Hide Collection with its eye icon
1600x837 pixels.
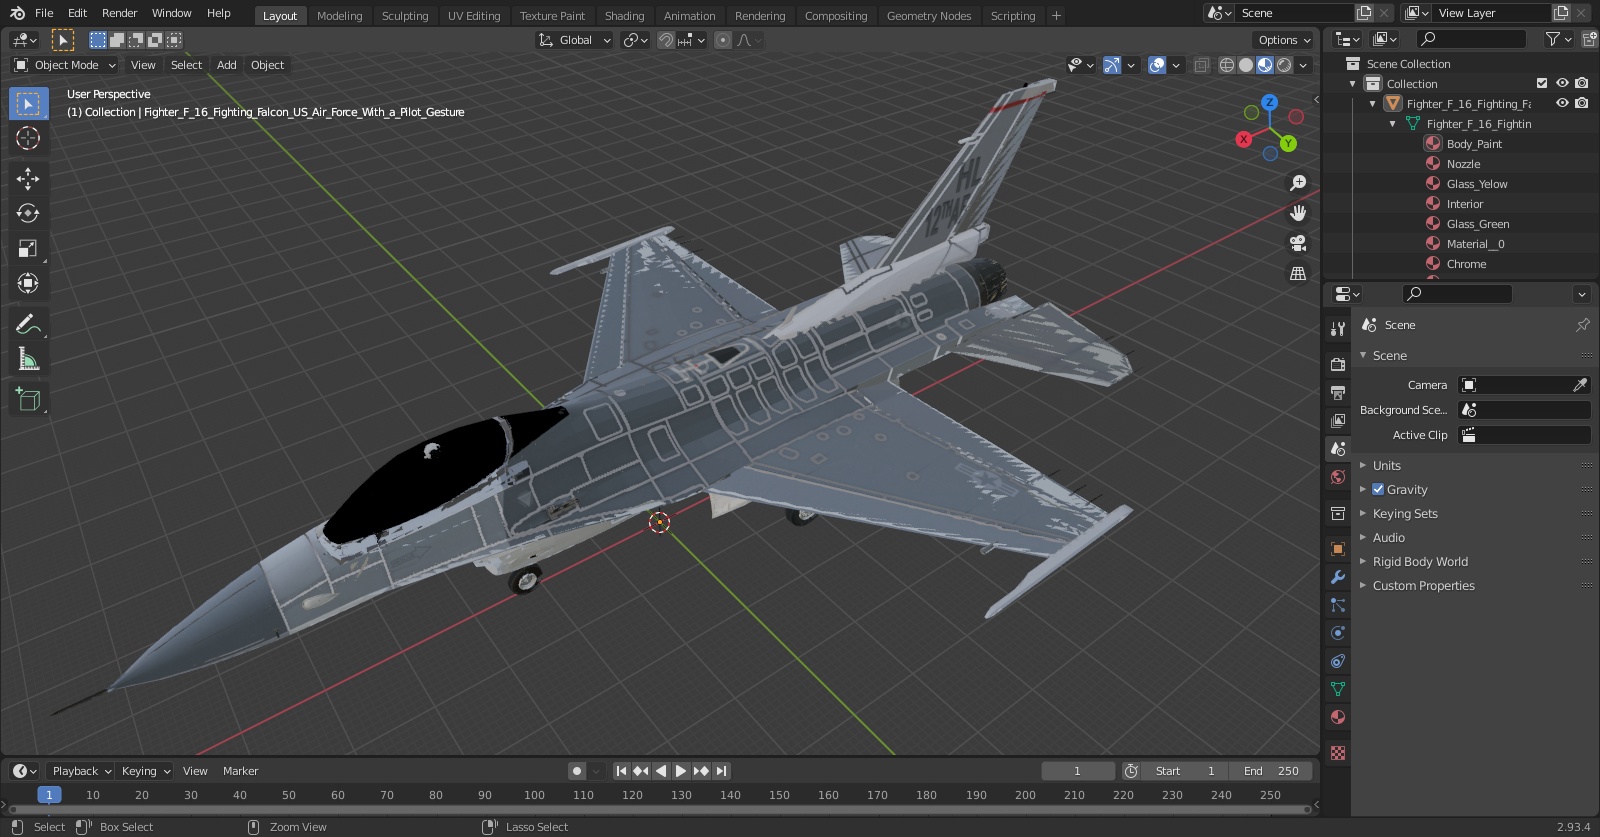click(x=1562, y=83)
